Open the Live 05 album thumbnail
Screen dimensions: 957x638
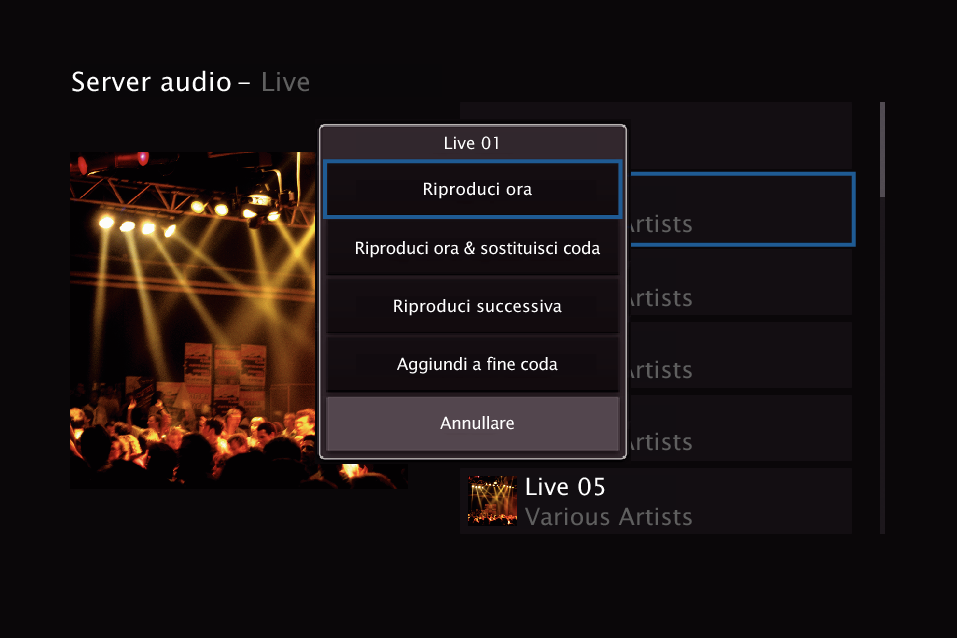[492, 501]
